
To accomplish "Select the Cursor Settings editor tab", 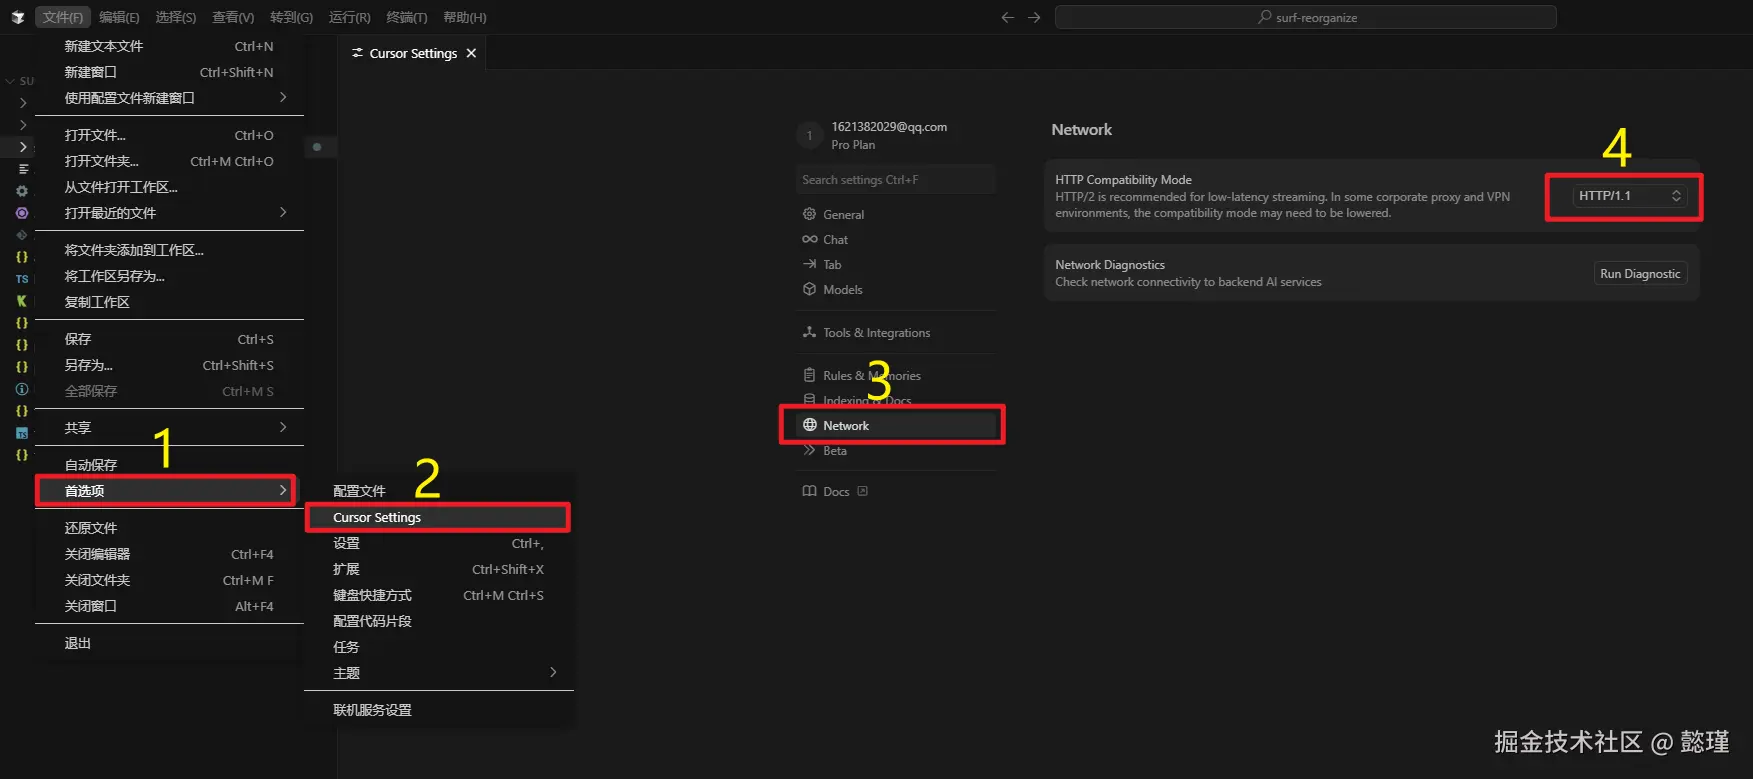I will 413,53.
